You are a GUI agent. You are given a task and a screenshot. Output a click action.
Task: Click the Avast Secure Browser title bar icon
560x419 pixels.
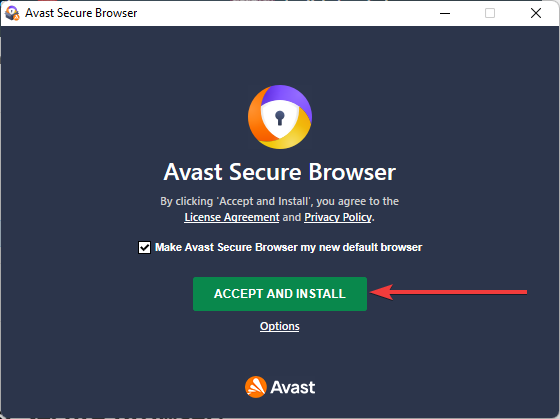tap(12, 13)
